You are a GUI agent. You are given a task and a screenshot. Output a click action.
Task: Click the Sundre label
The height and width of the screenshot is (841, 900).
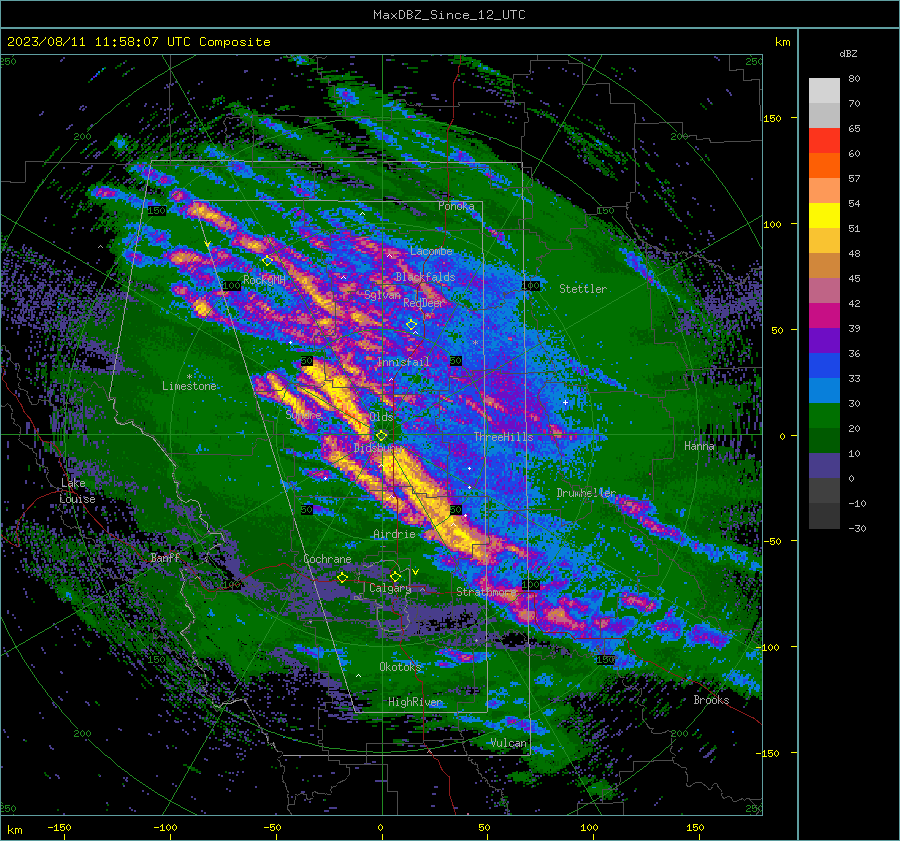(x=304, y=414)
